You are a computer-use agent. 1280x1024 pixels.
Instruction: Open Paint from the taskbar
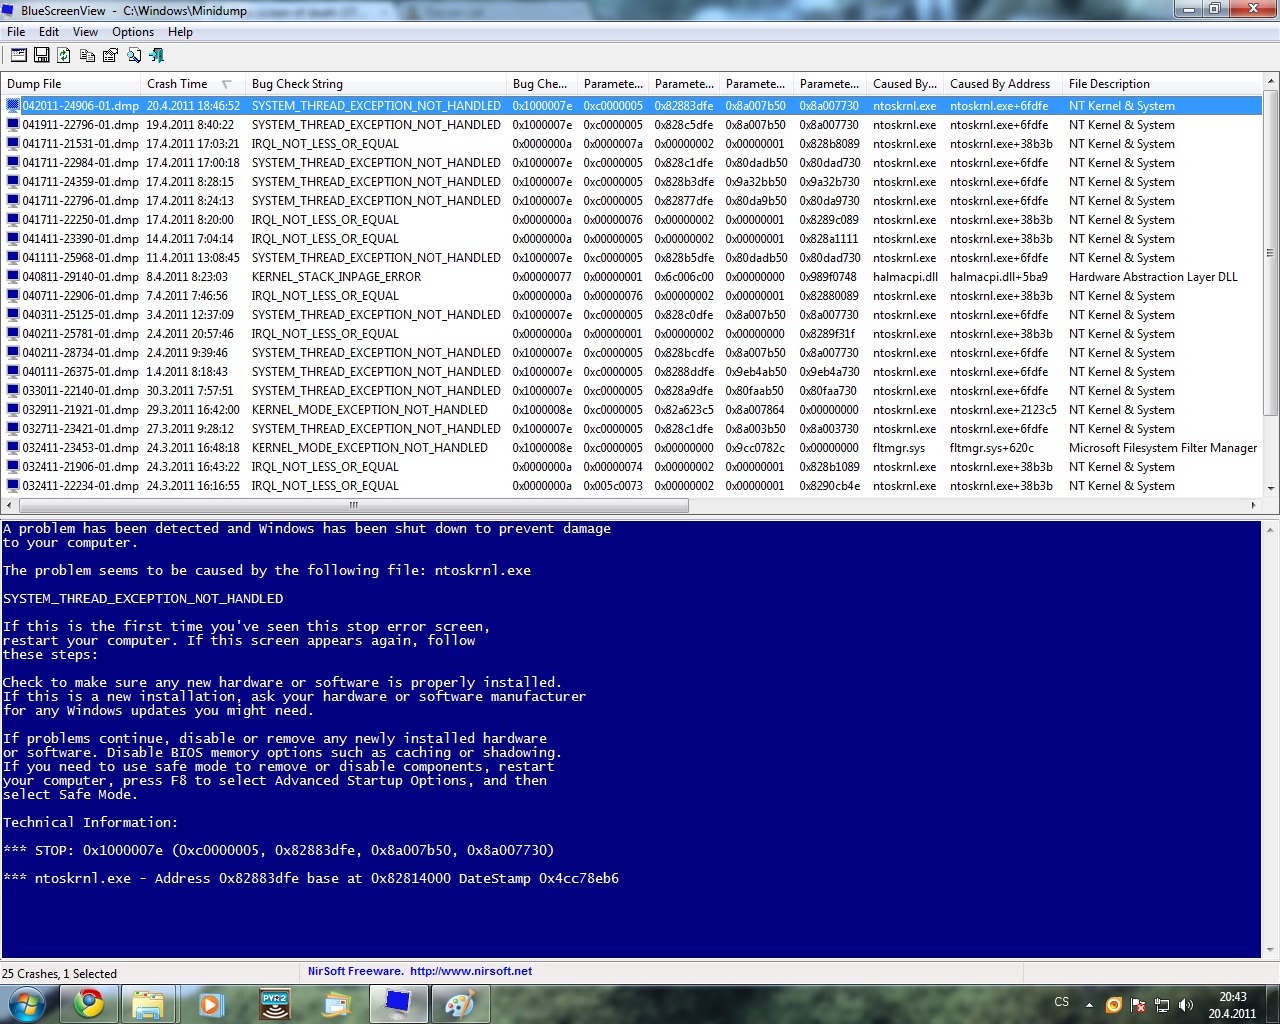[460, 1004]
